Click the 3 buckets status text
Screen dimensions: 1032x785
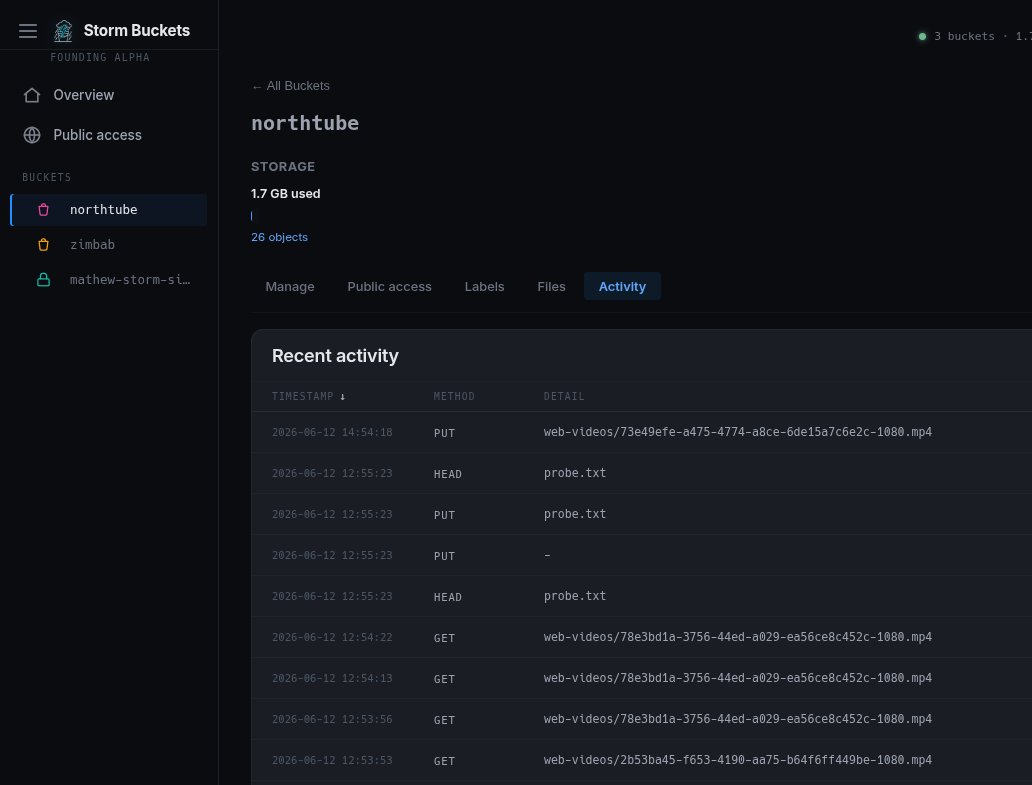[x=964, y=36]
